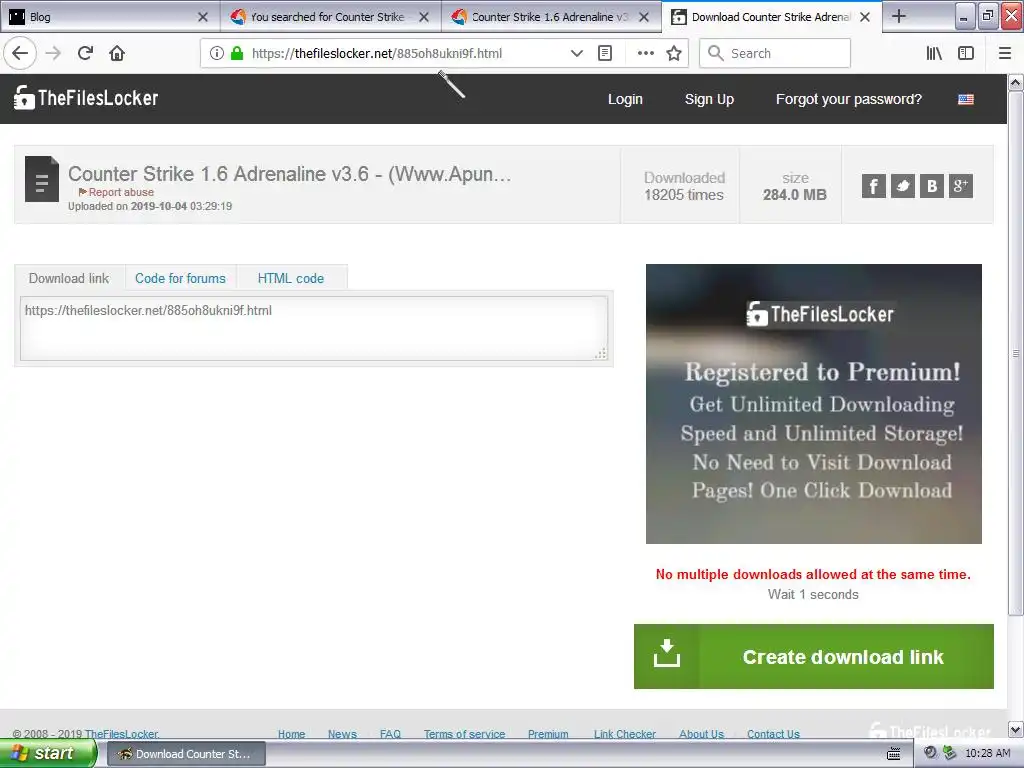Click the Download Counter St... taskbar button
The image size is (1024, 768).
point(186,754)
